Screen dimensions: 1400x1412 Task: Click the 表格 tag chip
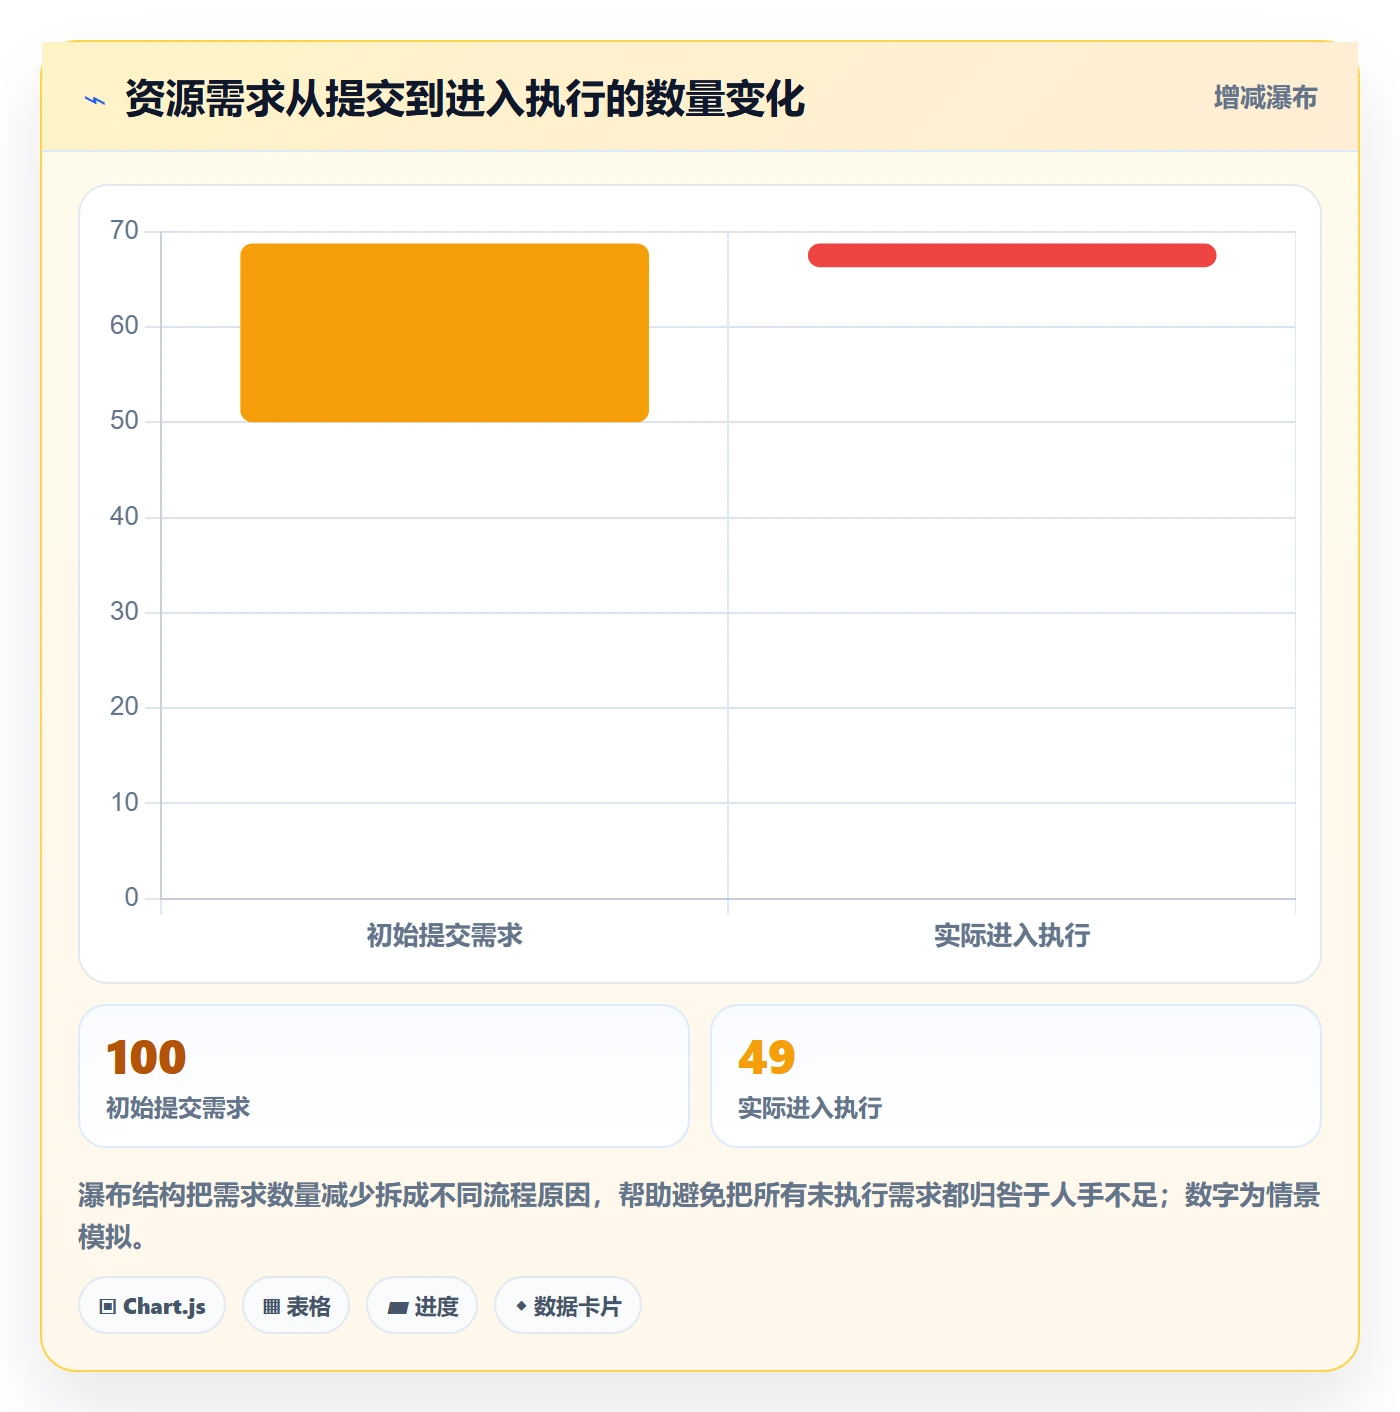point(296,1306)
